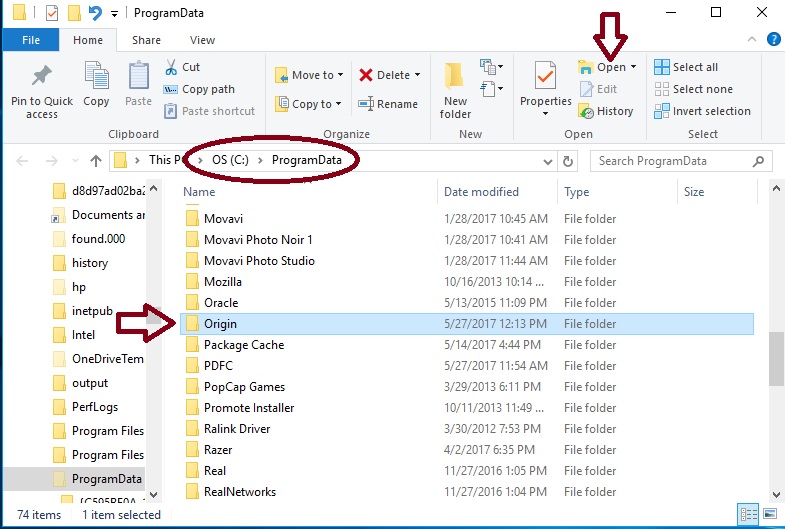Screen dimensions: 785x529
Task: Click title bar Properties checkmark icon
Action: [x=52, y=13]
